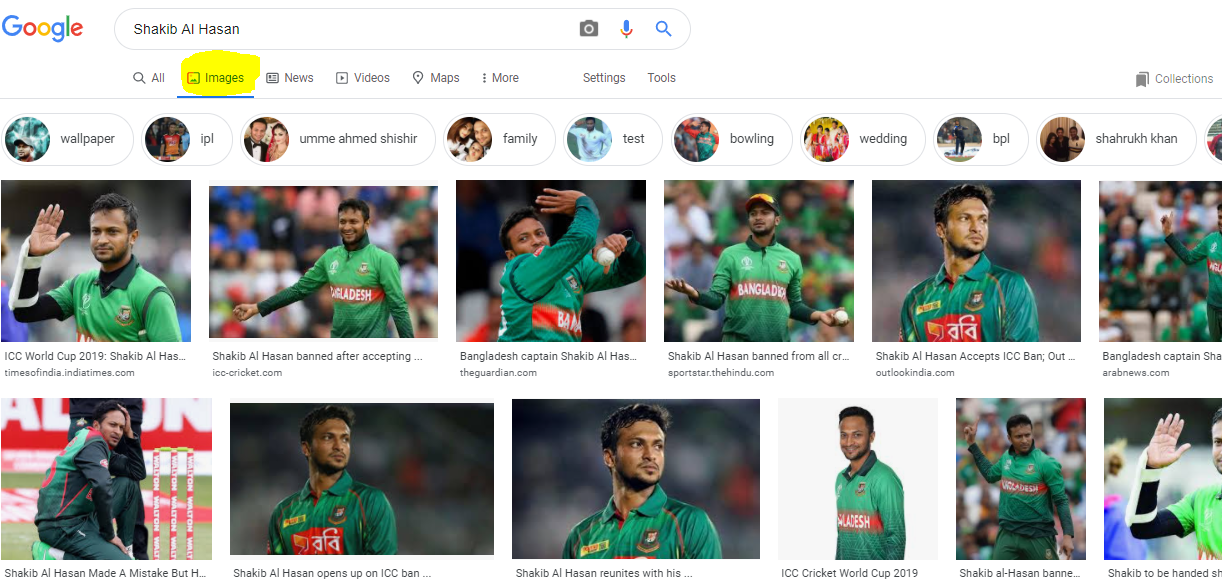
Task: Click the voice search microphone icon
Action: coord(626,29)
